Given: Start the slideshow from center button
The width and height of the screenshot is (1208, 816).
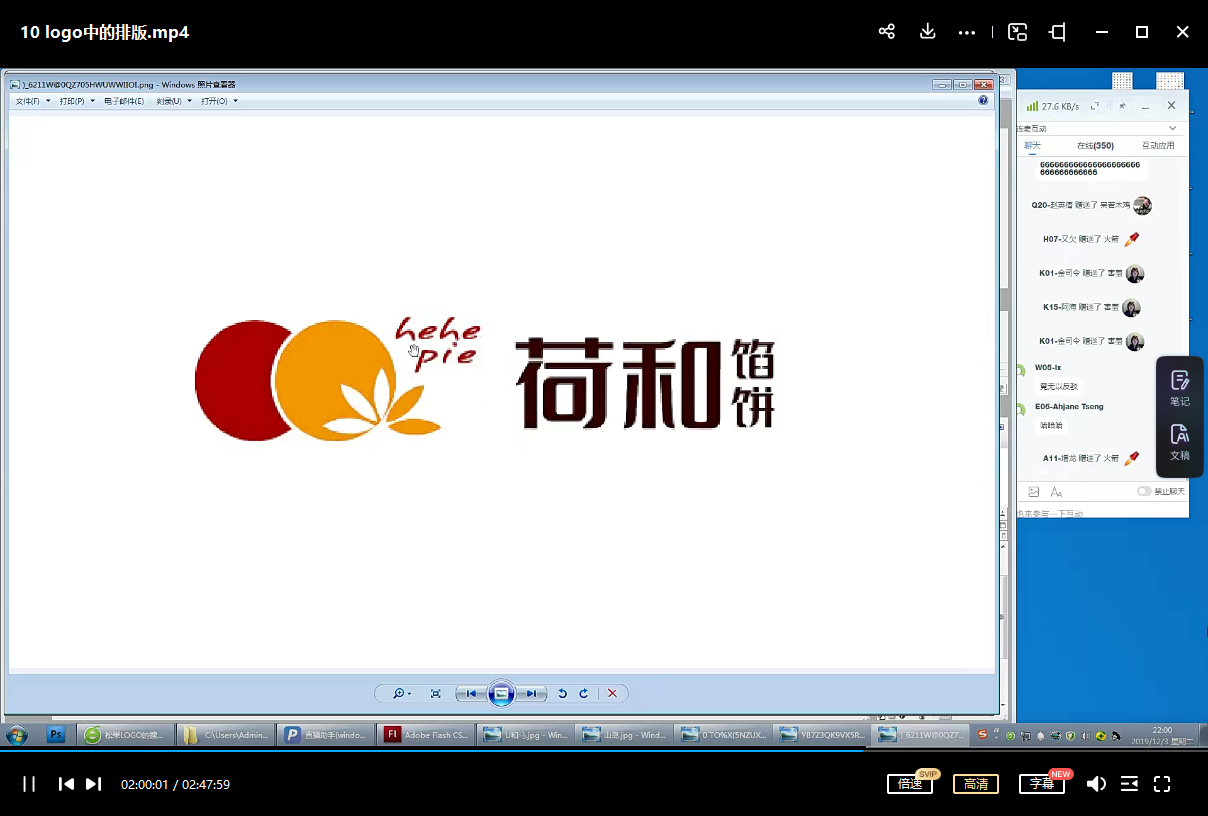Looking at the screenshot, I should [x=502, y=693].
